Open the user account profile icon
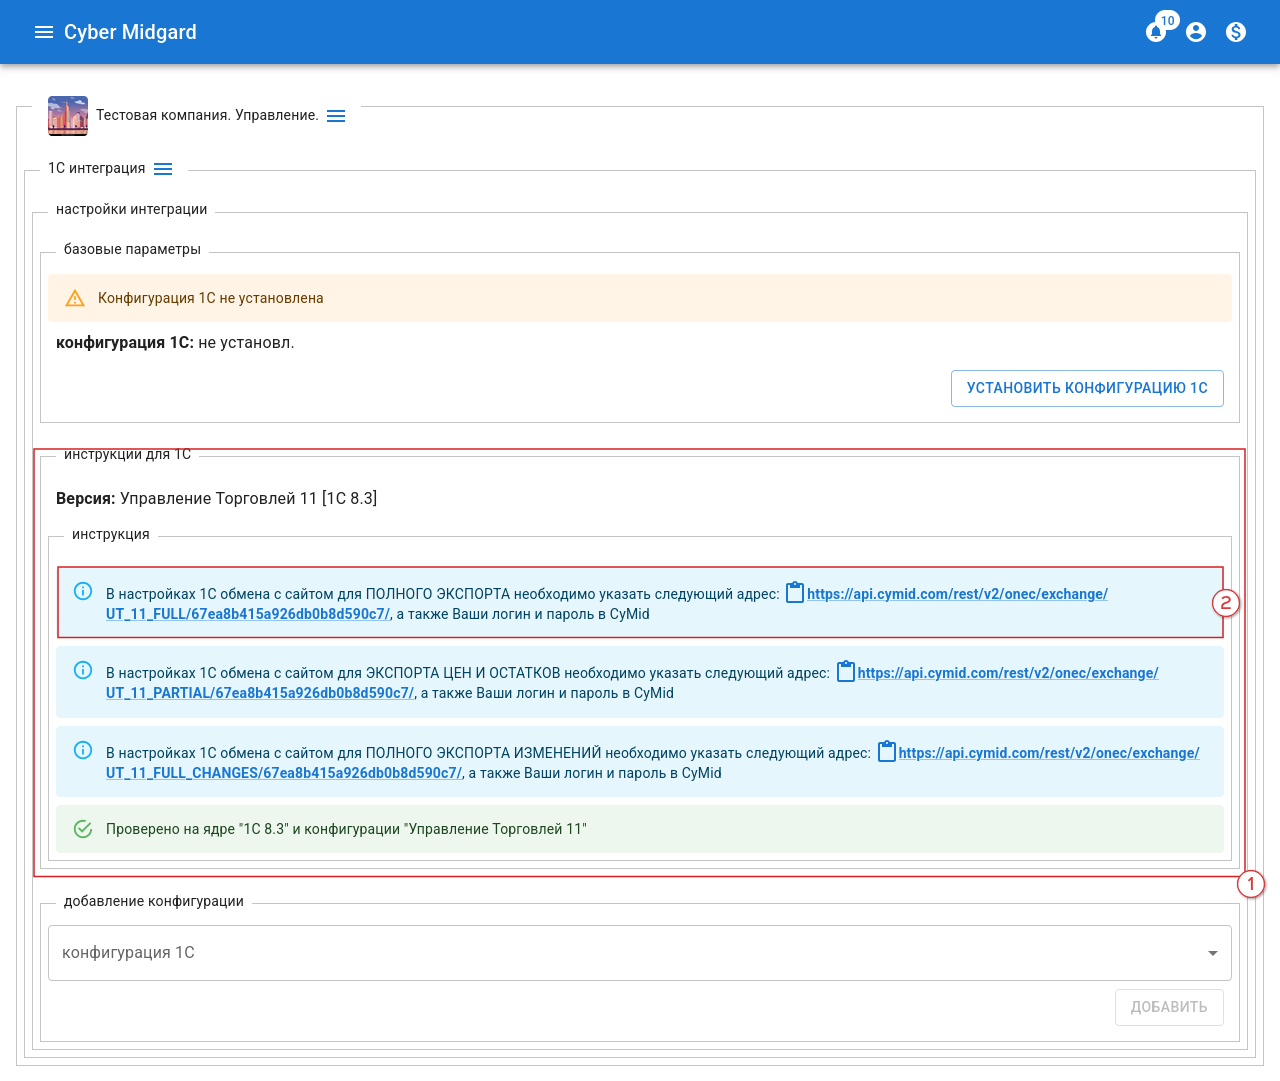The height and width of the screenshot is (1081, 1280). [1196, 32]
